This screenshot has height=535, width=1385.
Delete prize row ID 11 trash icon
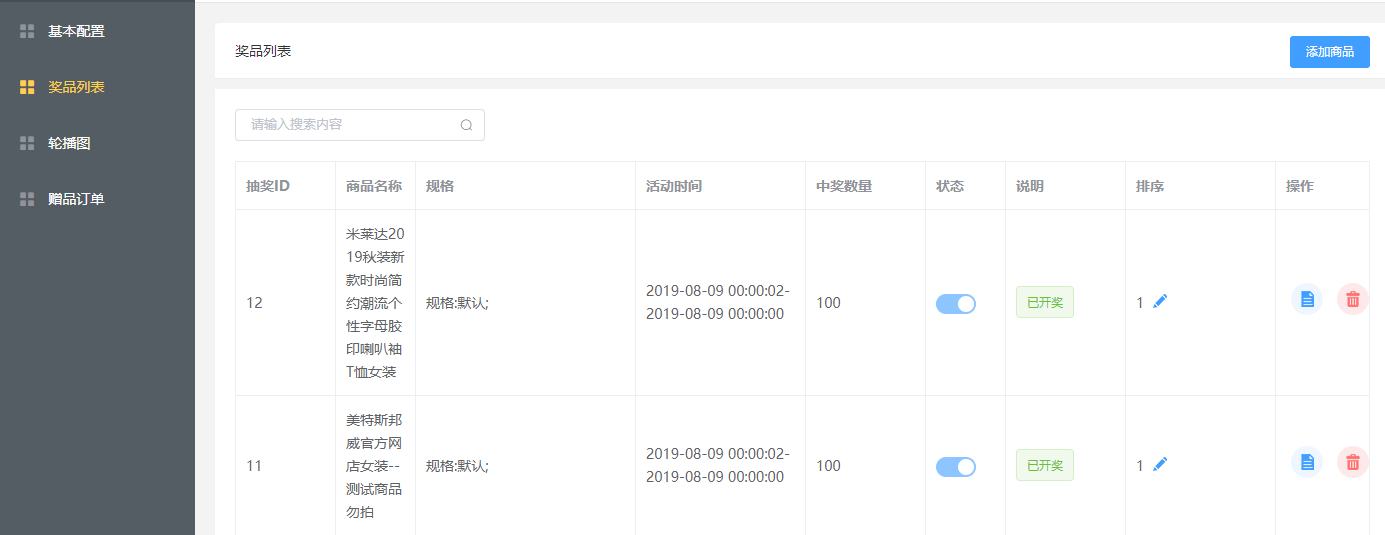[x=1353, y=462]
